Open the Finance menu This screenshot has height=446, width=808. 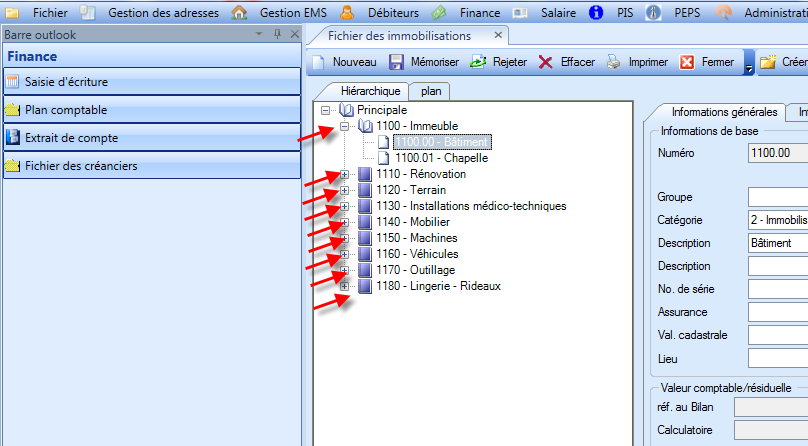(x=480, y=12)
